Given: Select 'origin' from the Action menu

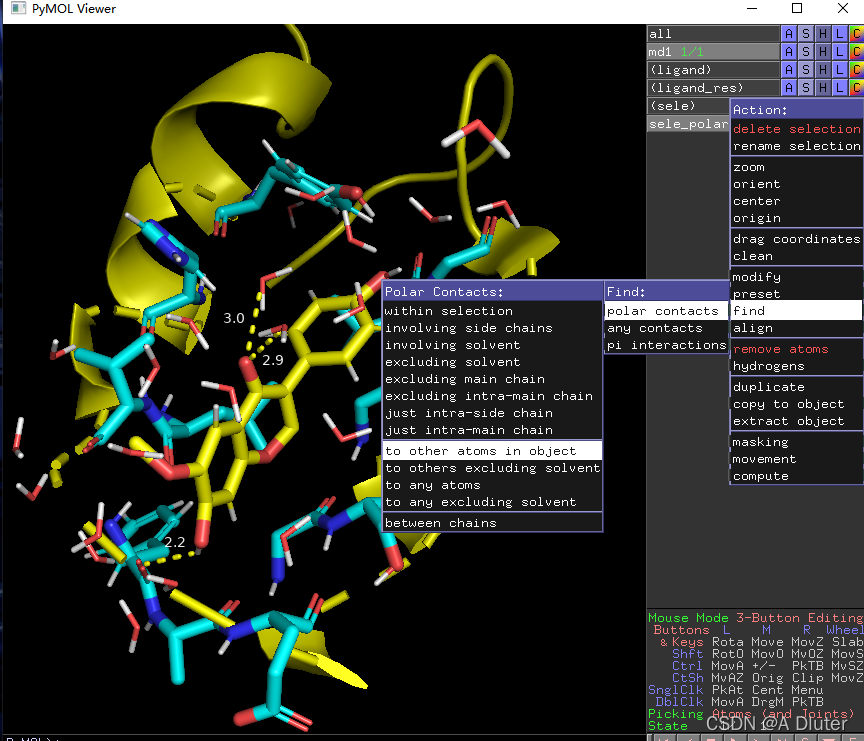Looking at the screenshot, I should [x=797, y=218].
